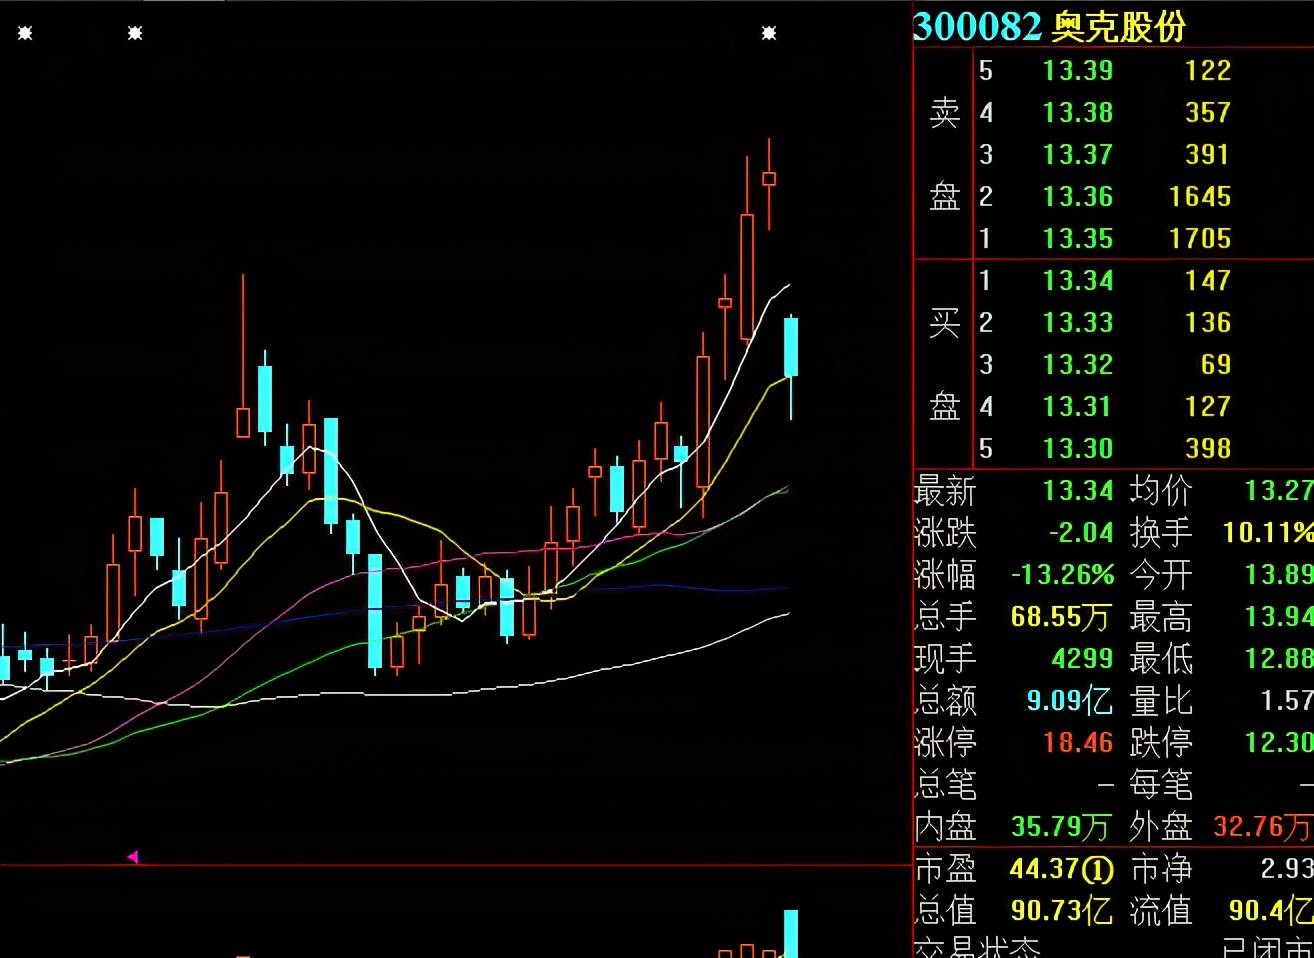1314x958 pixels.
Task: Click sell volume 357
Action: pyautogui.click(x=1208, y=113)
